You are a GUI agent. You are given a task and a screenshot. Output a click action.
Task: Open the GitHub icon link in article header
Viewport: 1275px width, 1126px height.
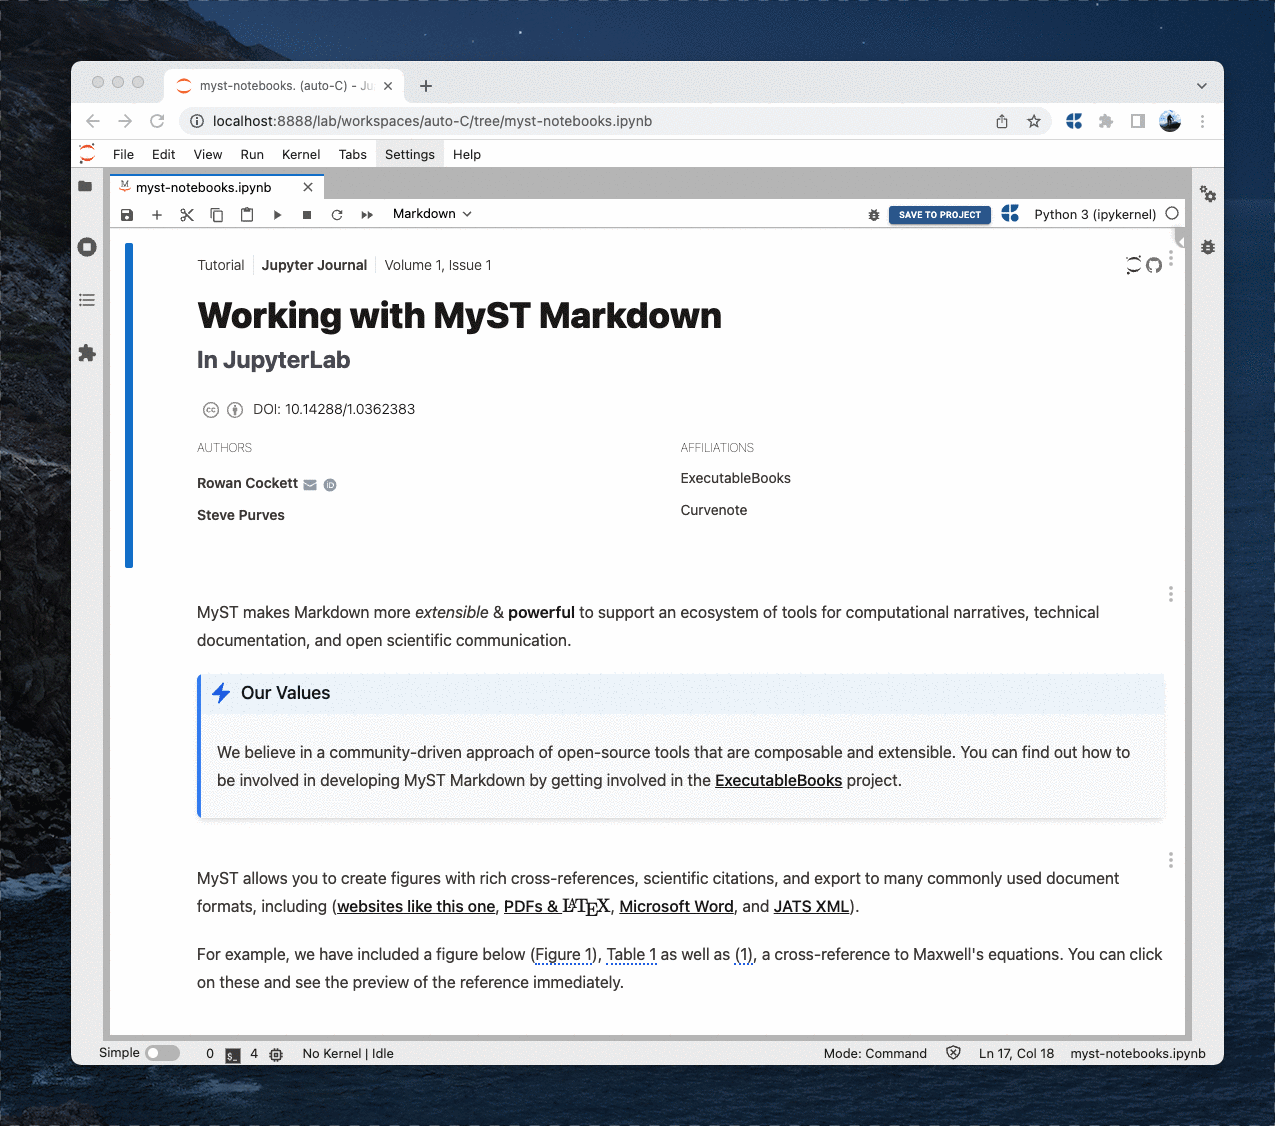[x=1154, y=265]
